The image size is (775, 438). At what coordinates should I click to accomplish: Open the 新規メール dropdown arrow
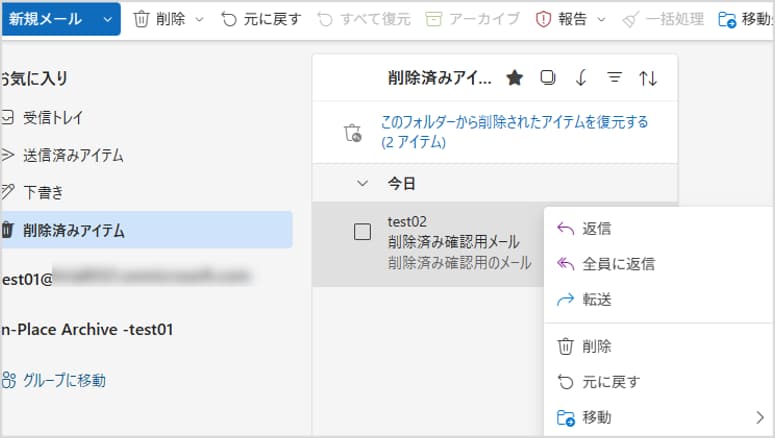pyautogui.click(x=107, y=19)
